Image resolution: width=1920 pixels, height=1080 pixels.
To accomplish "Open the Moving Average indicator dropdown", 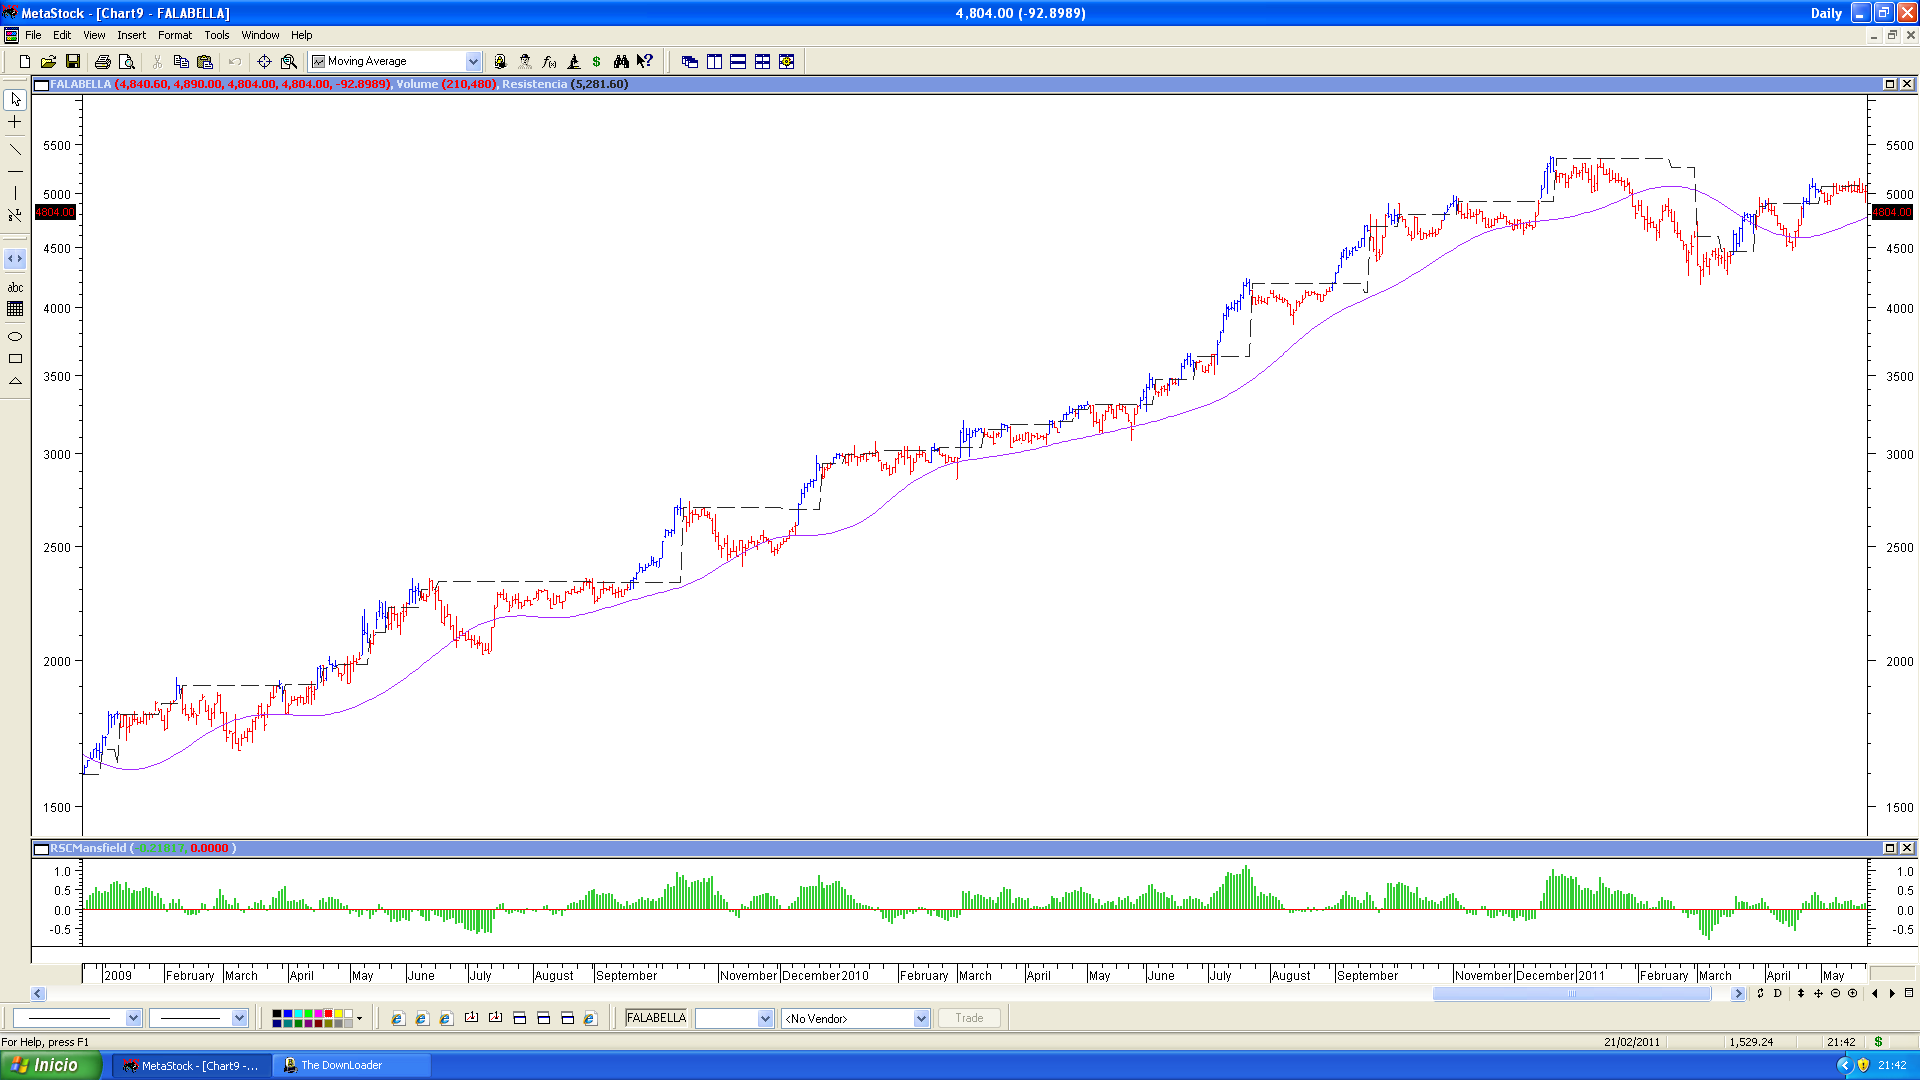I will [x=473, y=62].
